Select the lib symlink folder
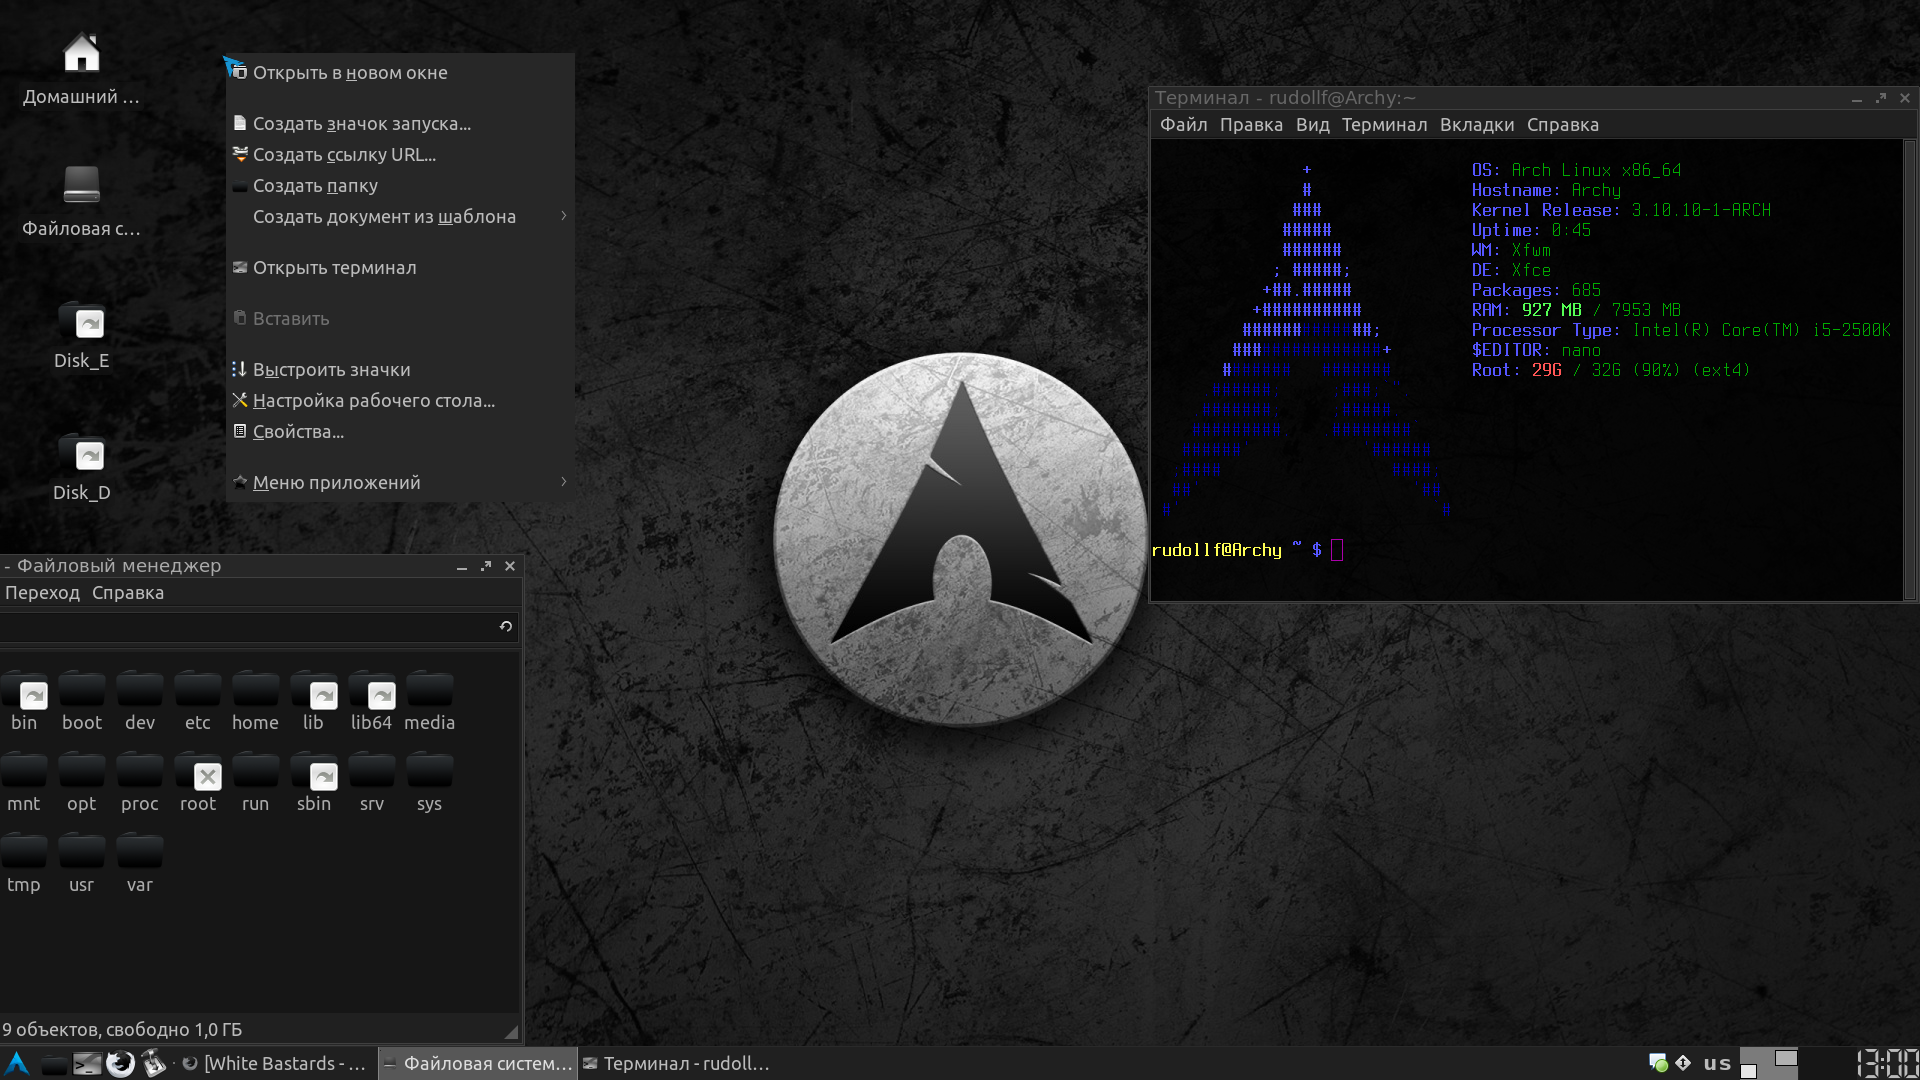 [314, 702]
